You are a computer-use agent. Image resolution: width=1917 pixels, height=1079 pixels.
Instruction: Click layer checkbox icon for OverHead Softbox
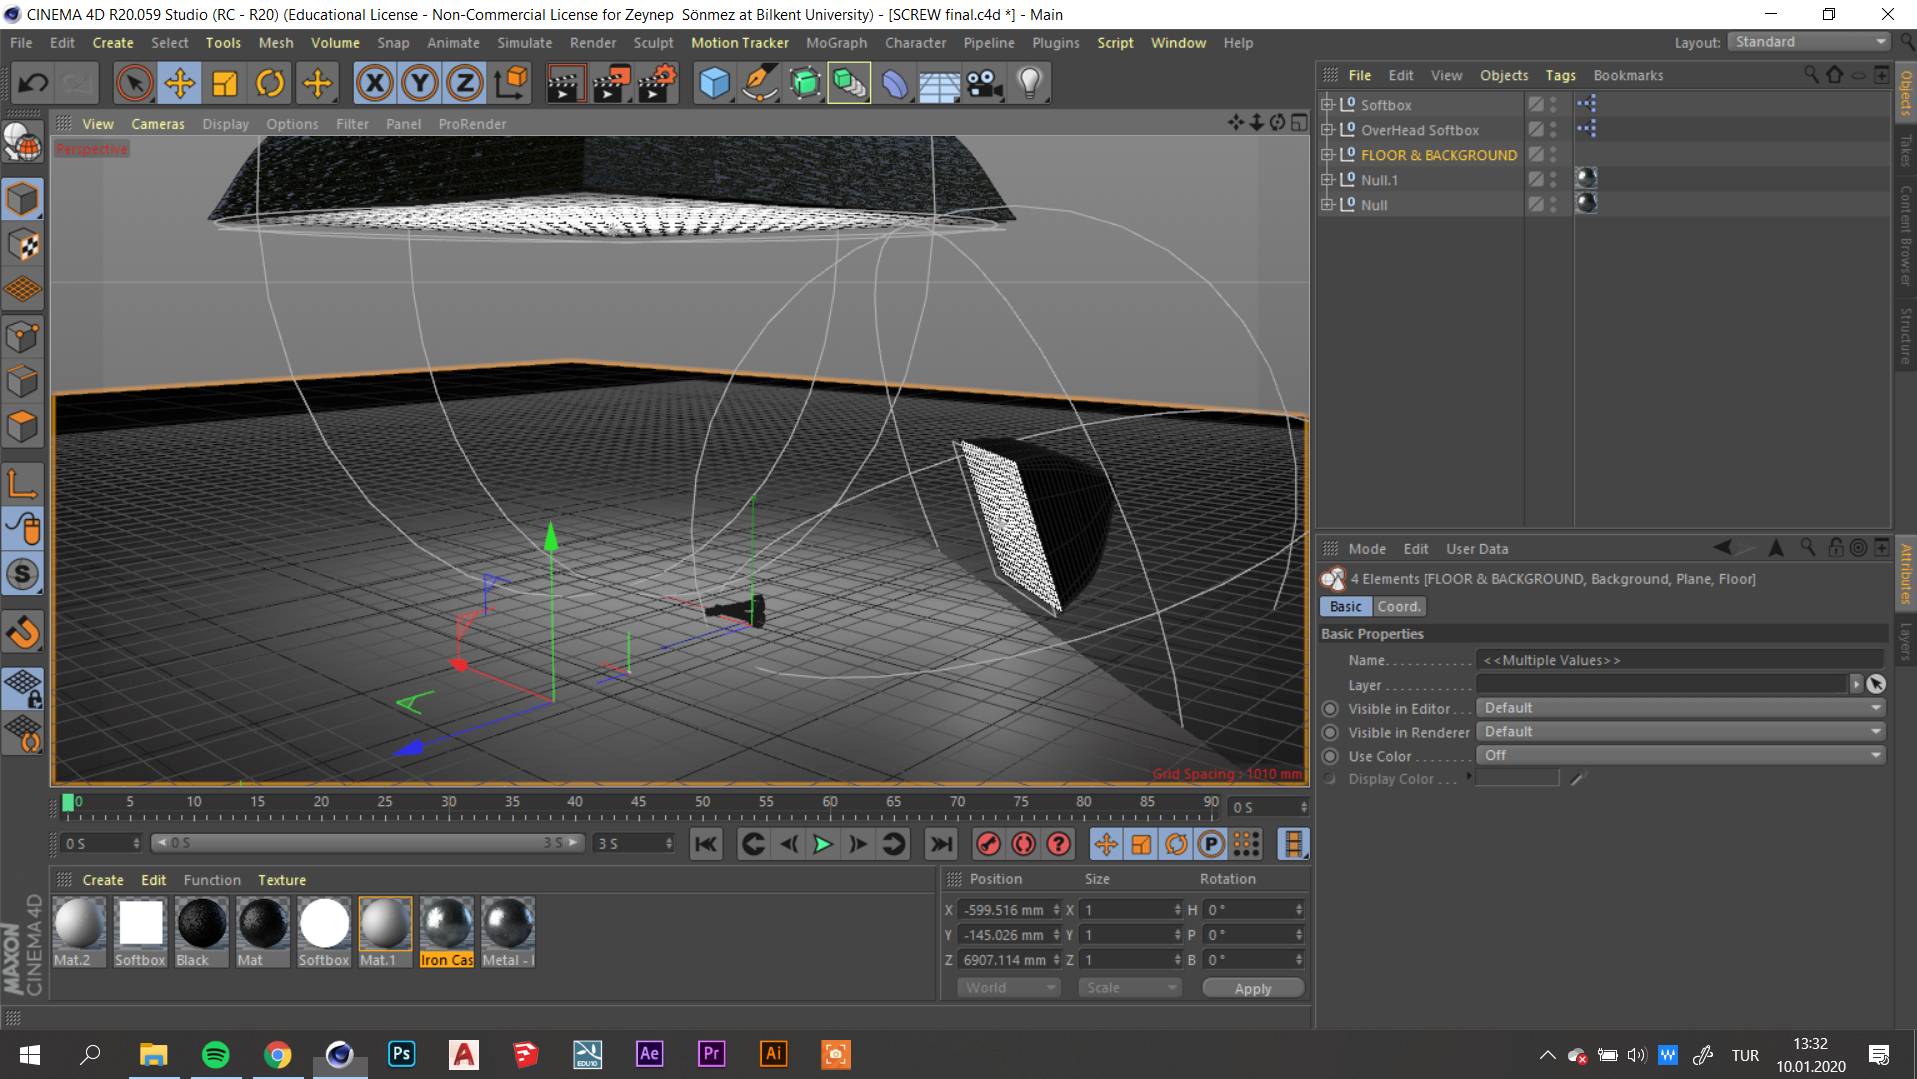(x=1535, y=129)
